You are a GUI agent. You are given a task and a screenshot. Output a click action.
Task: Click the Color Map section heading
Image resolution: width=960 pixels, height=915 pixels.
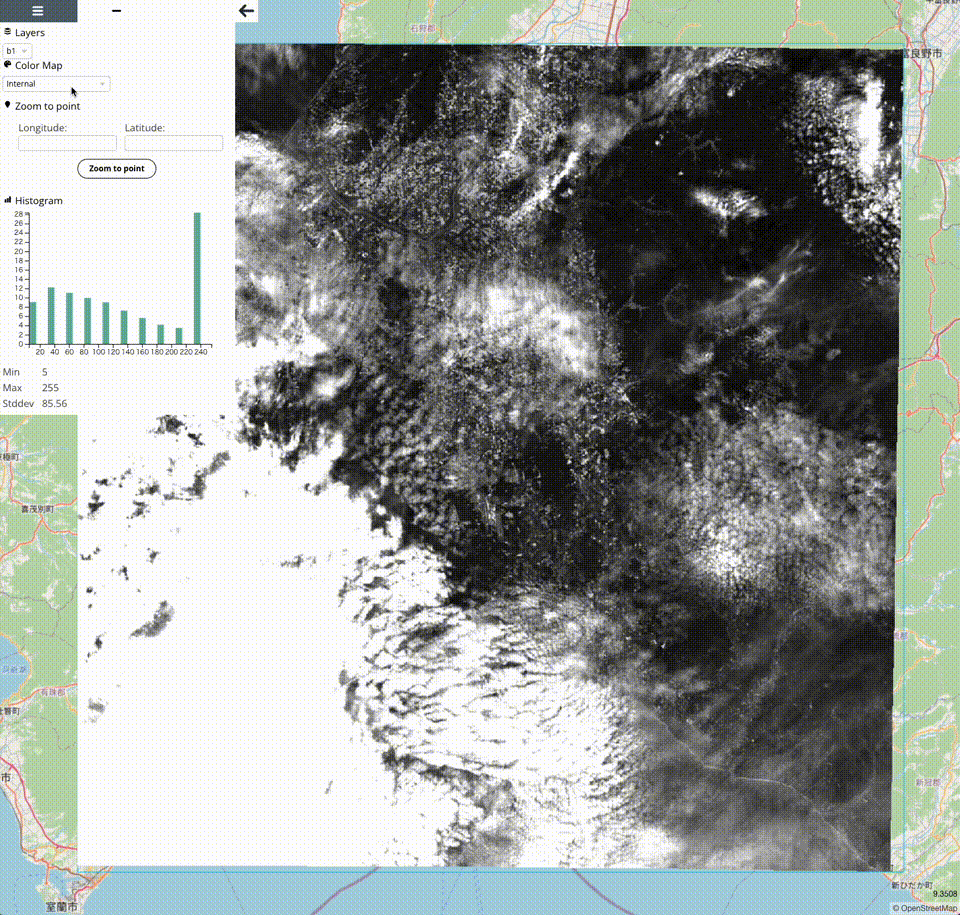39,65
